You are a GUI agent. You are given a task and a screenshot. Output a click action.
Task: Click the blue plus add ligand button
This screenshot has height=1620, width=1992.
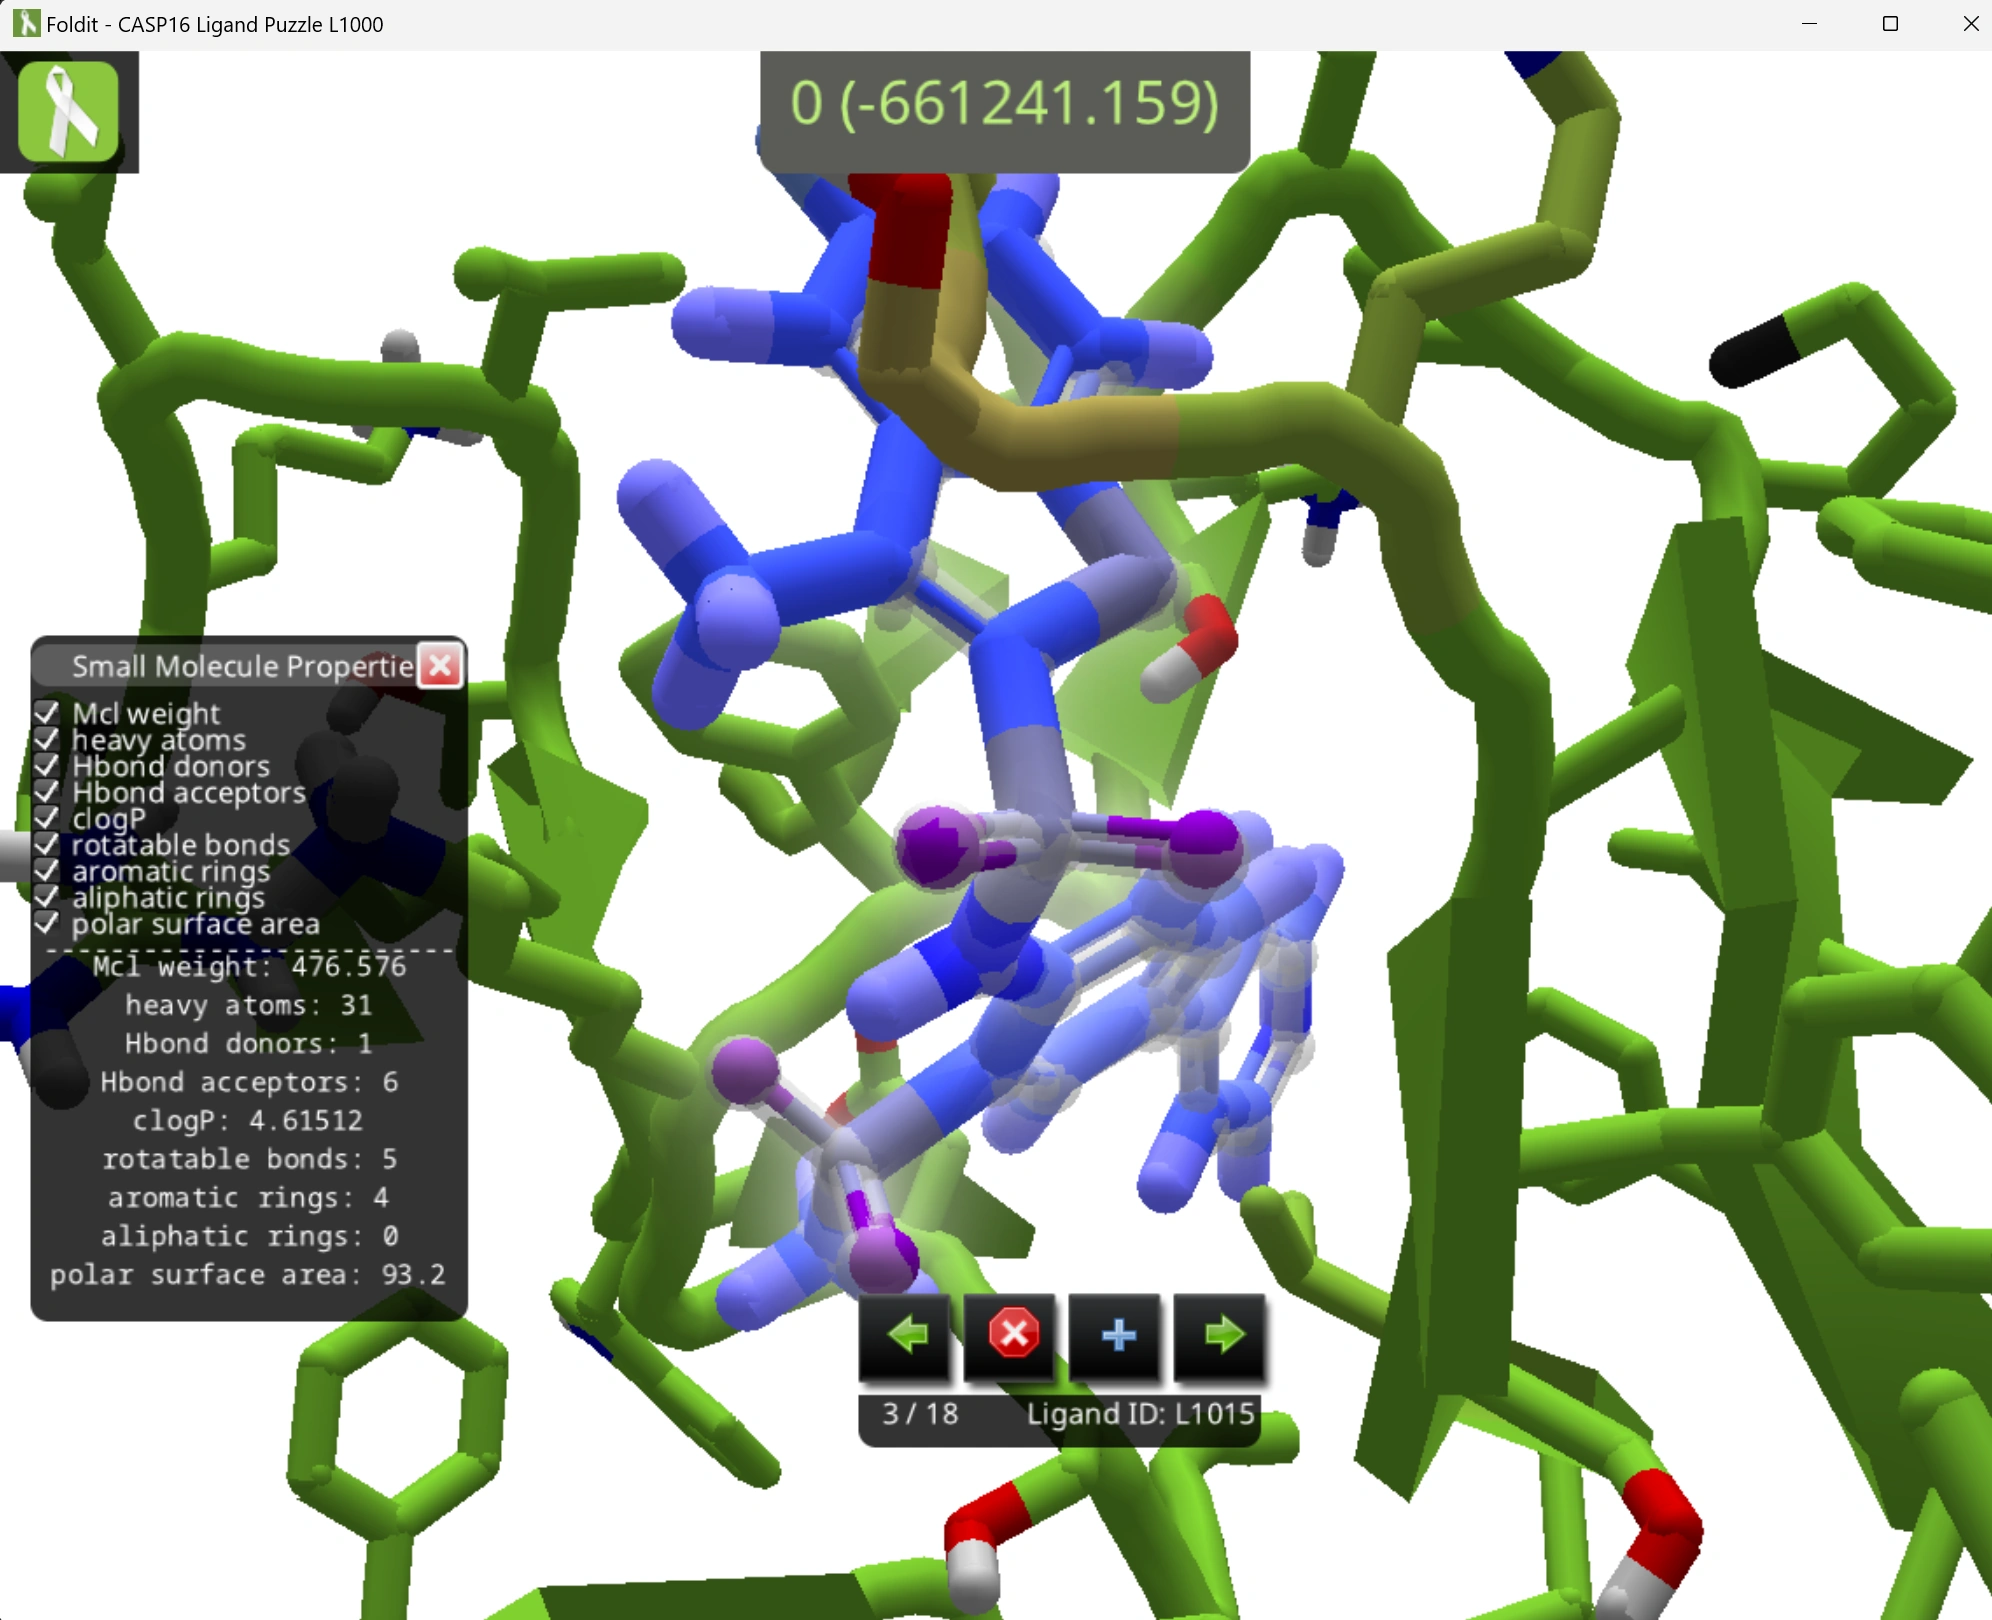click(1117, 1335)
